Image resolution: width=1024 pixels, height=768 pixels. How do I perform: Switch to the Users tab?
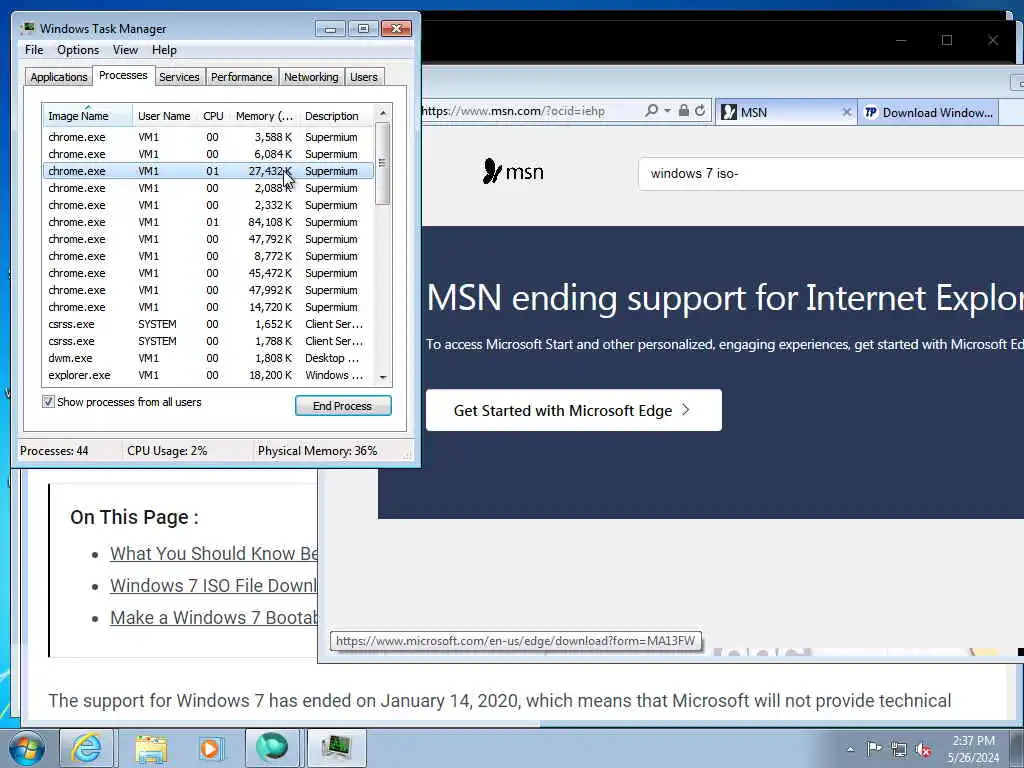click(x=364, y=77)
